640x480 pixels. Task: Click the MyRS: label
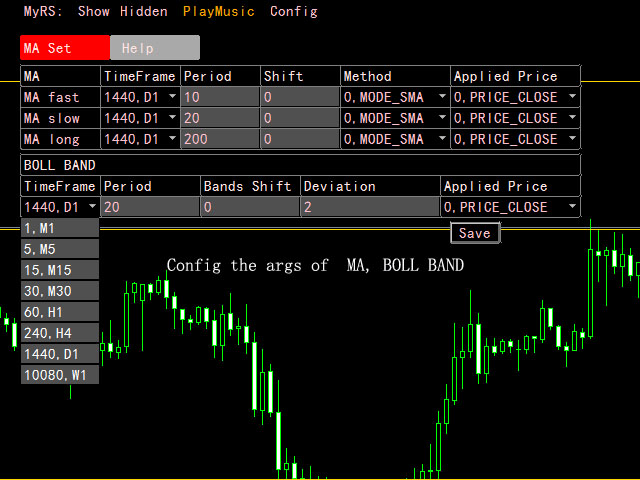[x=43, y=11]
